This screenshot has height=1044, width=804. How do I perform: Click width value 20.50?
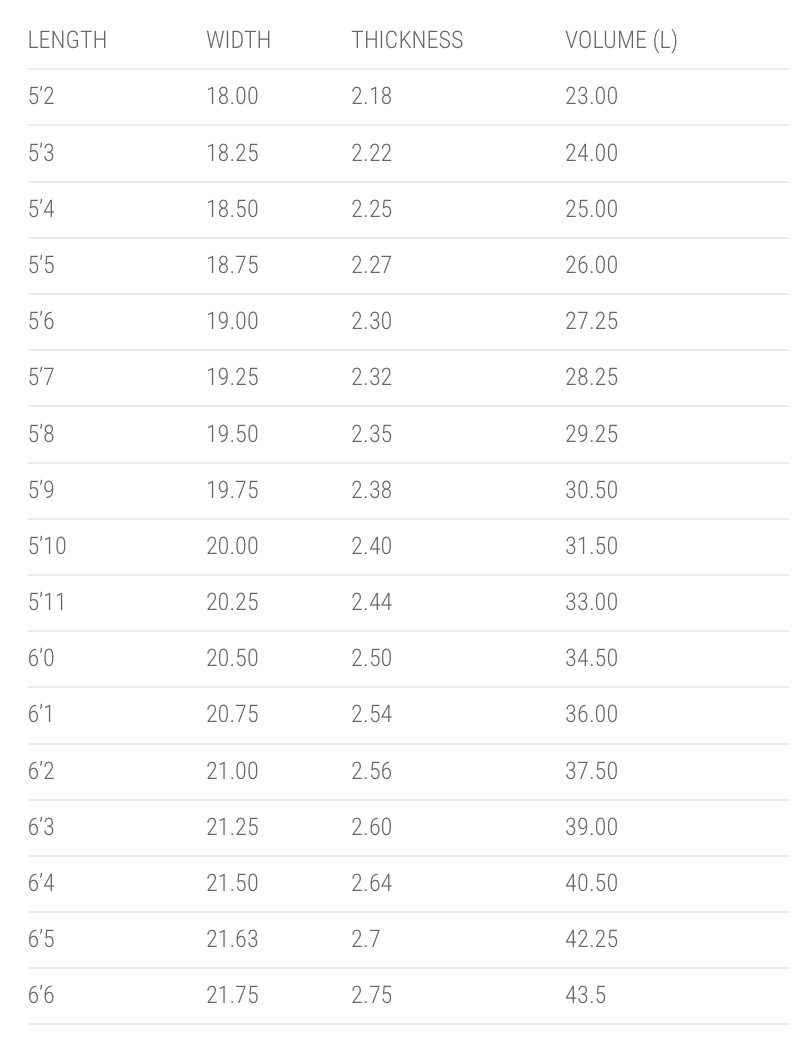click(x=232, y=658)
